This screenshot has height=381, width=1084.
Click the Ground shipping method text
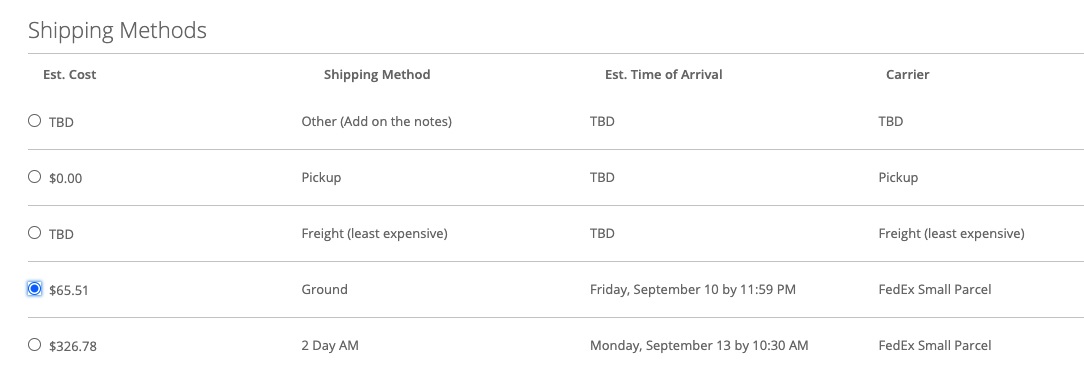[x=324, y=290]
